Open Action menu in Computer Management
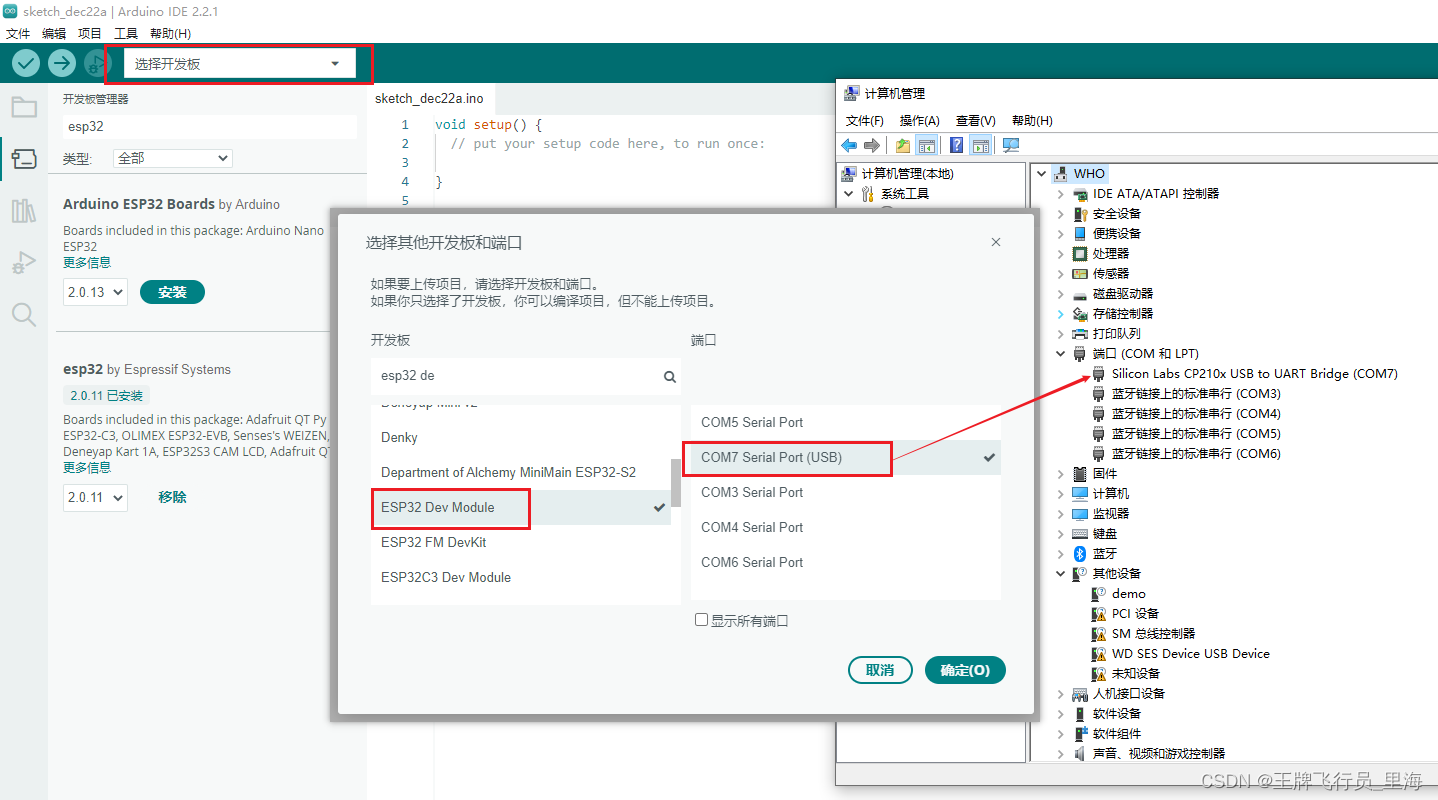Viewport: 1438px width, 800px height. pyautogui.click(x=919, y=121)
